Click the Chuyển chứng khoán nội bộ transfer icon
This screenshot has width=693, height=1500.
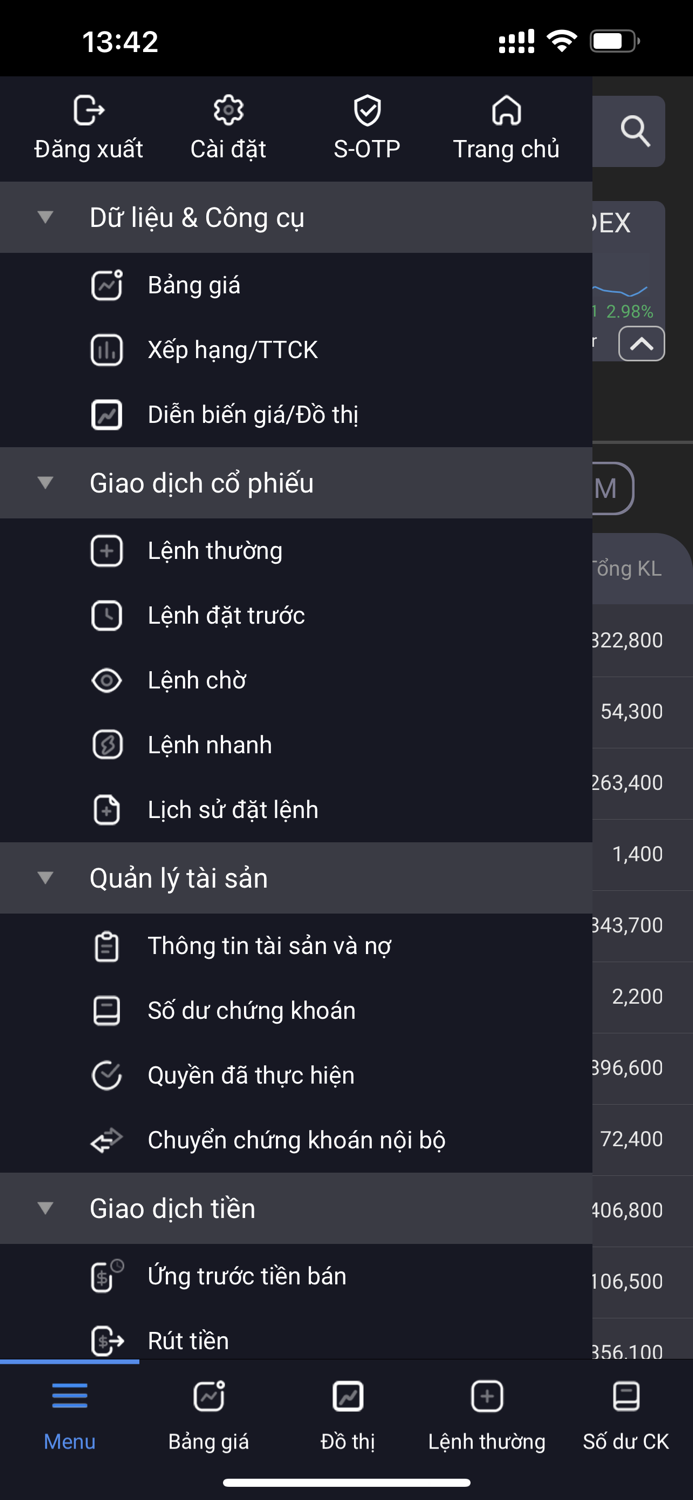coord(107,1140)
